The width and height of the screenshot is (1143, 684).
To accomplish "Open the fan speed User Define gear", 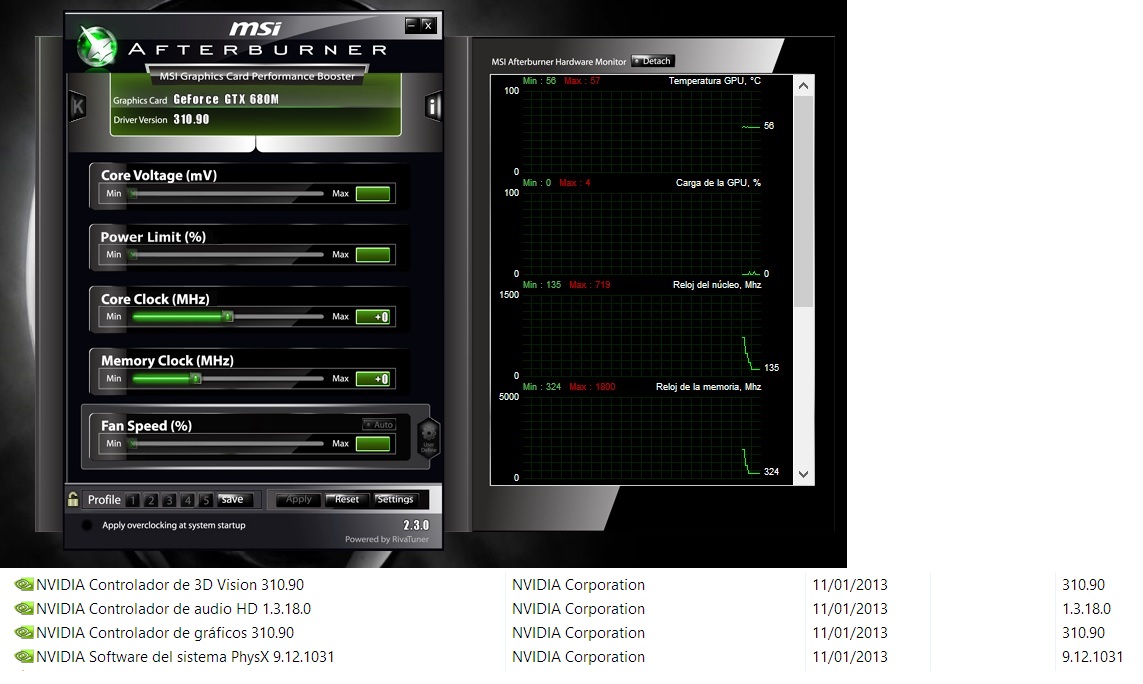I will point(429,436).
